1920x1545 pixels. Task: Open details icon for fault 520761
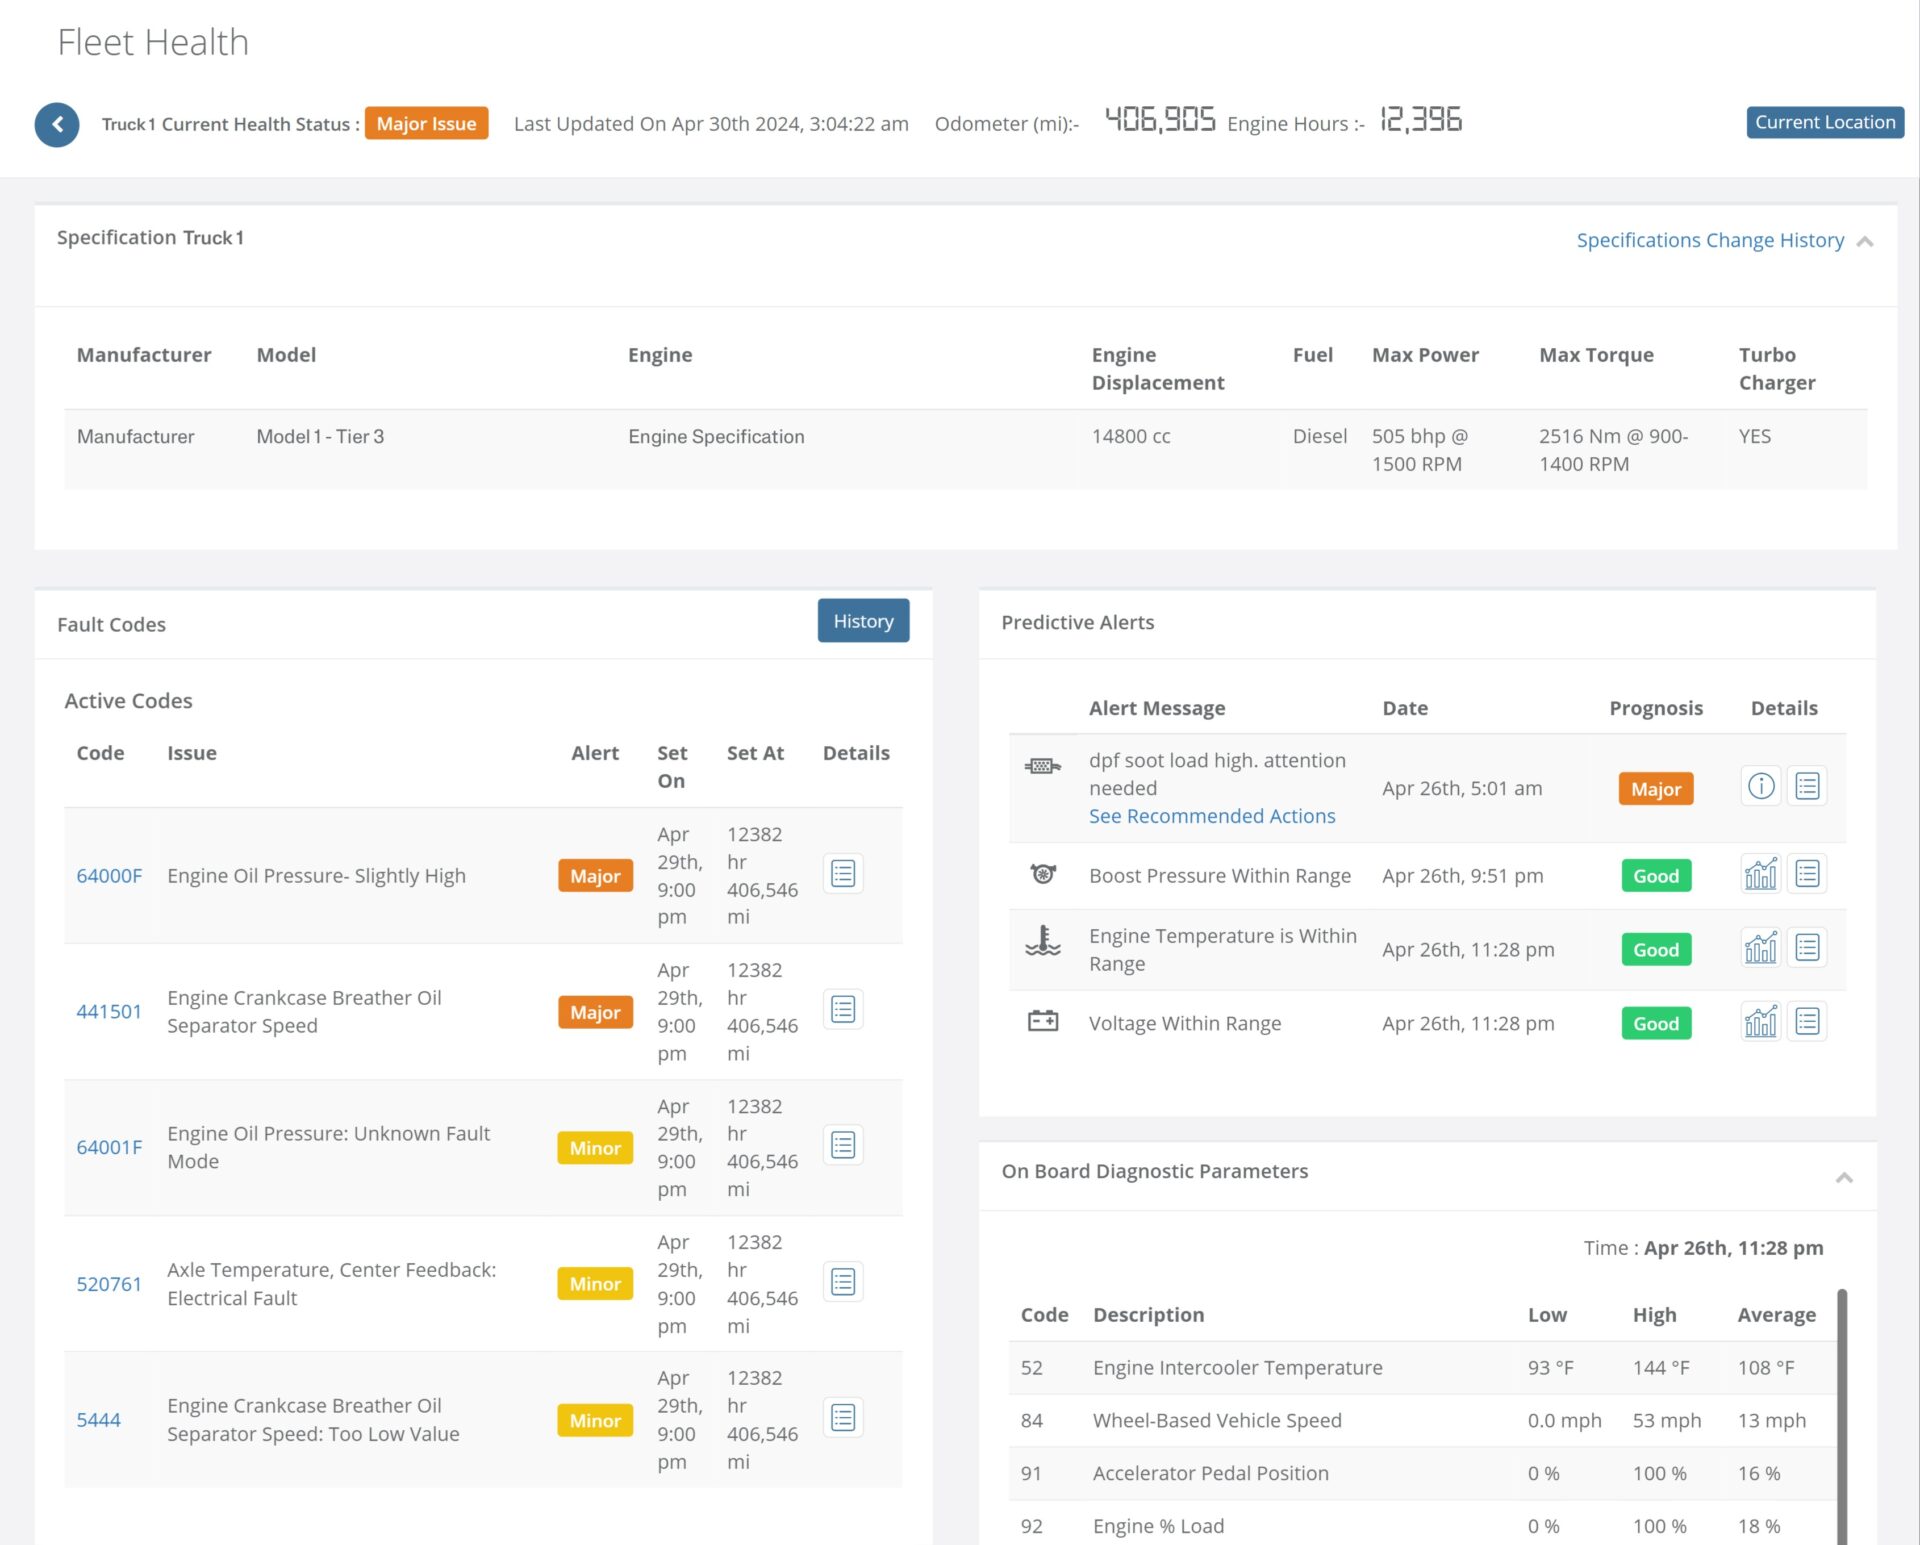tap(842, 1282)
